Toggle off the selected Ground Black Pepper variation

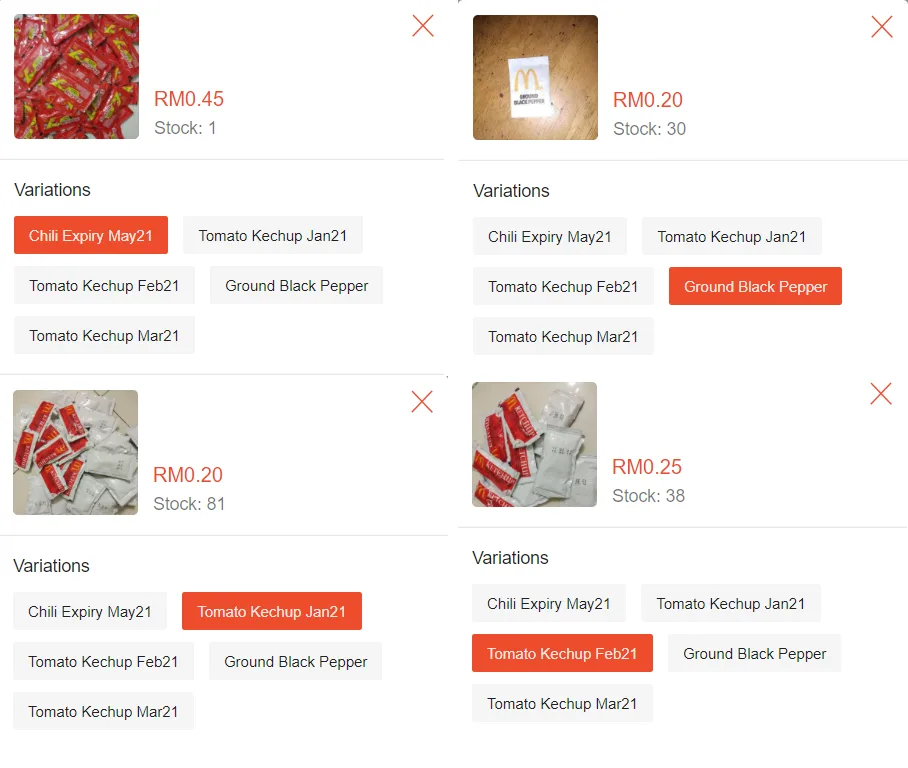point(755,286)
